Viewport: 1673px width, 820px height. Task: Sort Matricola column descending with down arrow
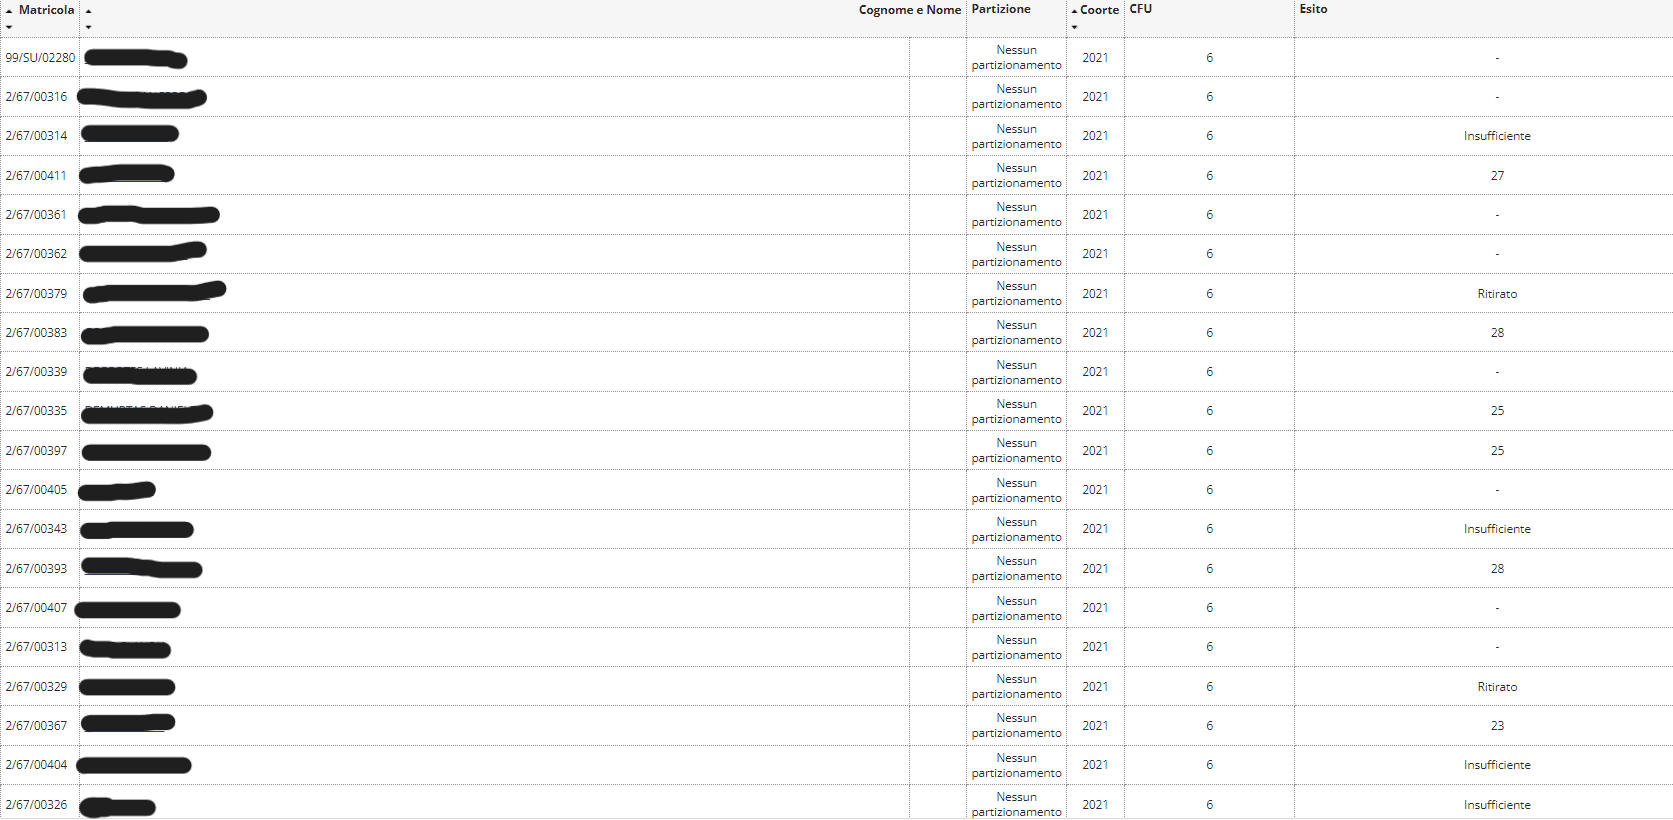[9, 27]
